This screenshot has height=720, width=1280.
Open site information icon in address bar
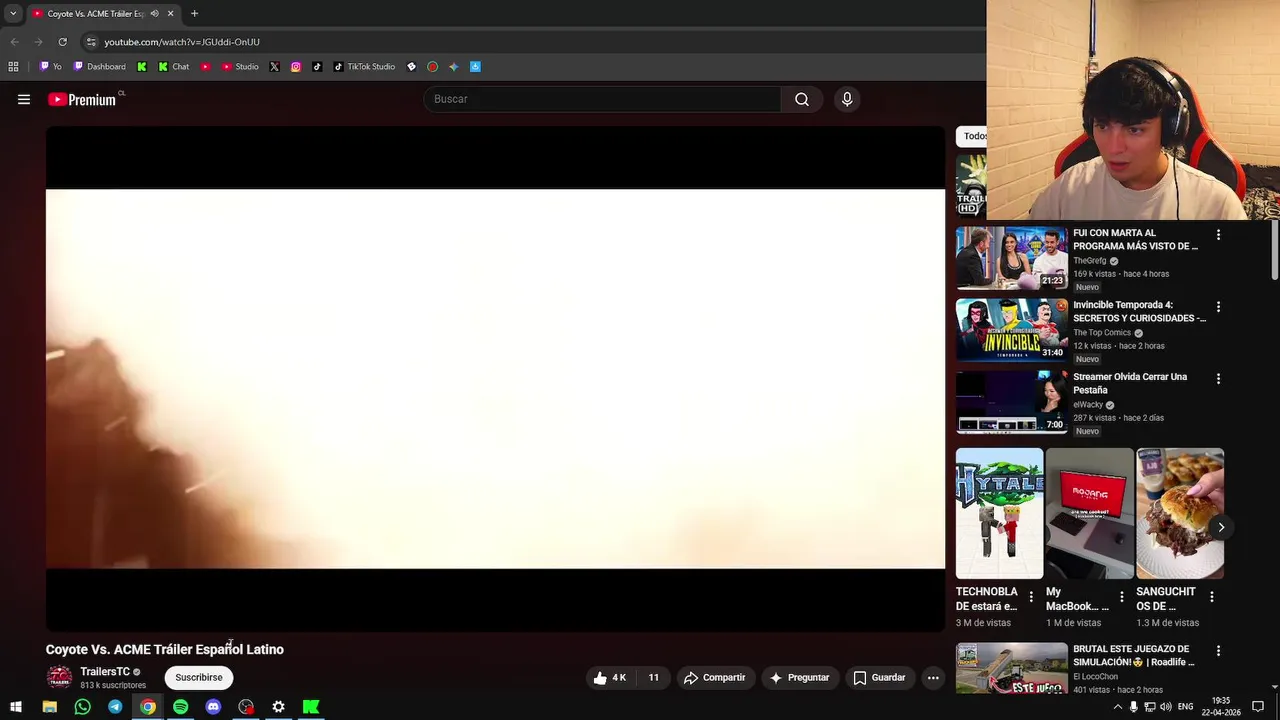(x=91, y=42)
